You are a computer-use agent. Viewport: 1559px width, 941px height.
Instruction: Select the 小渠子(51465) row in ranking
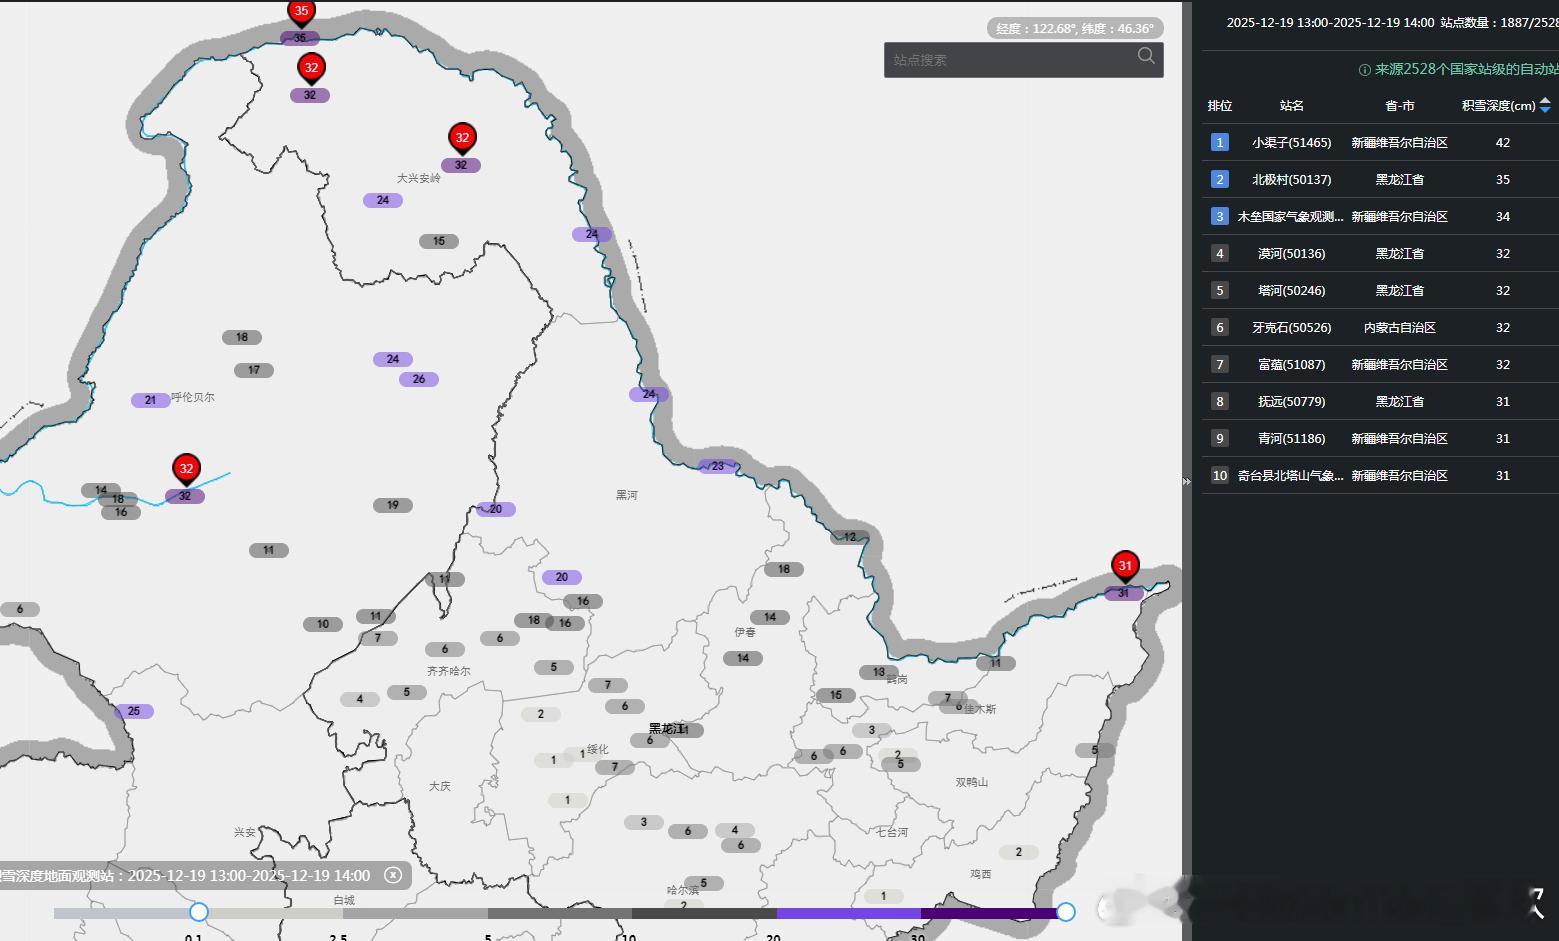(1291, 143)
